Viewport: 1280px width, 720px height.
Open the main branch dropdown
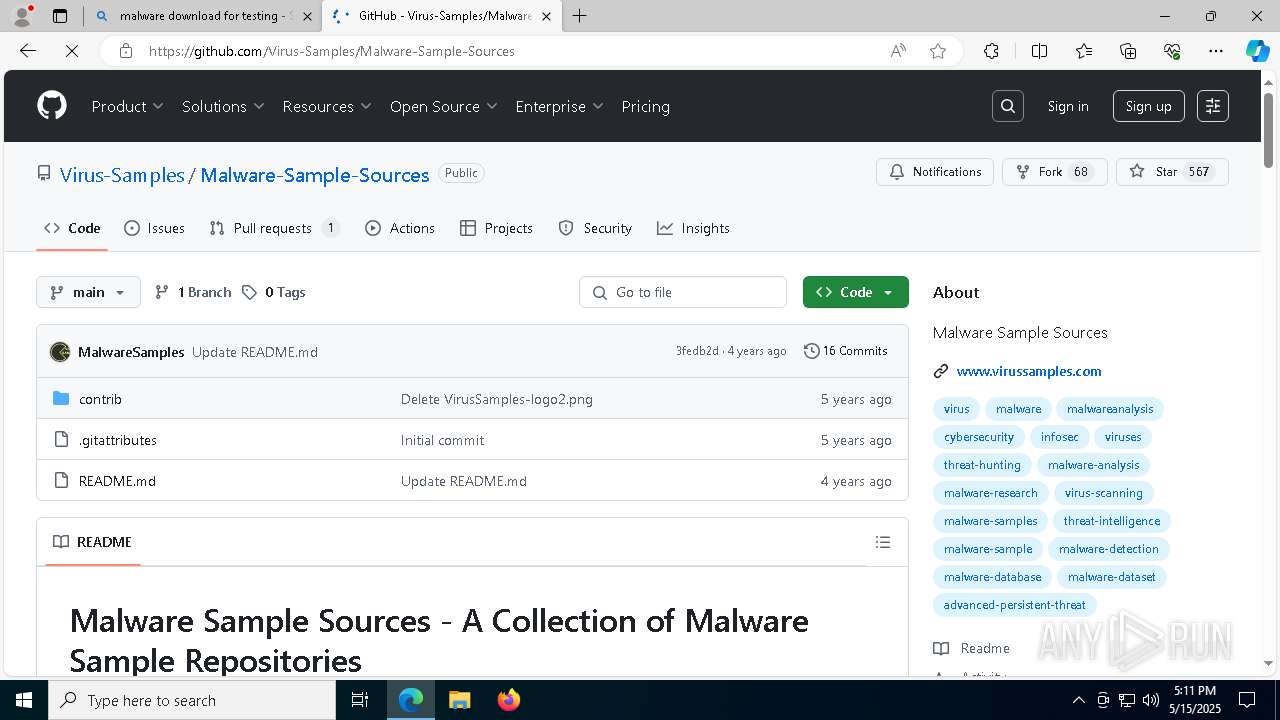click(88, 292)
